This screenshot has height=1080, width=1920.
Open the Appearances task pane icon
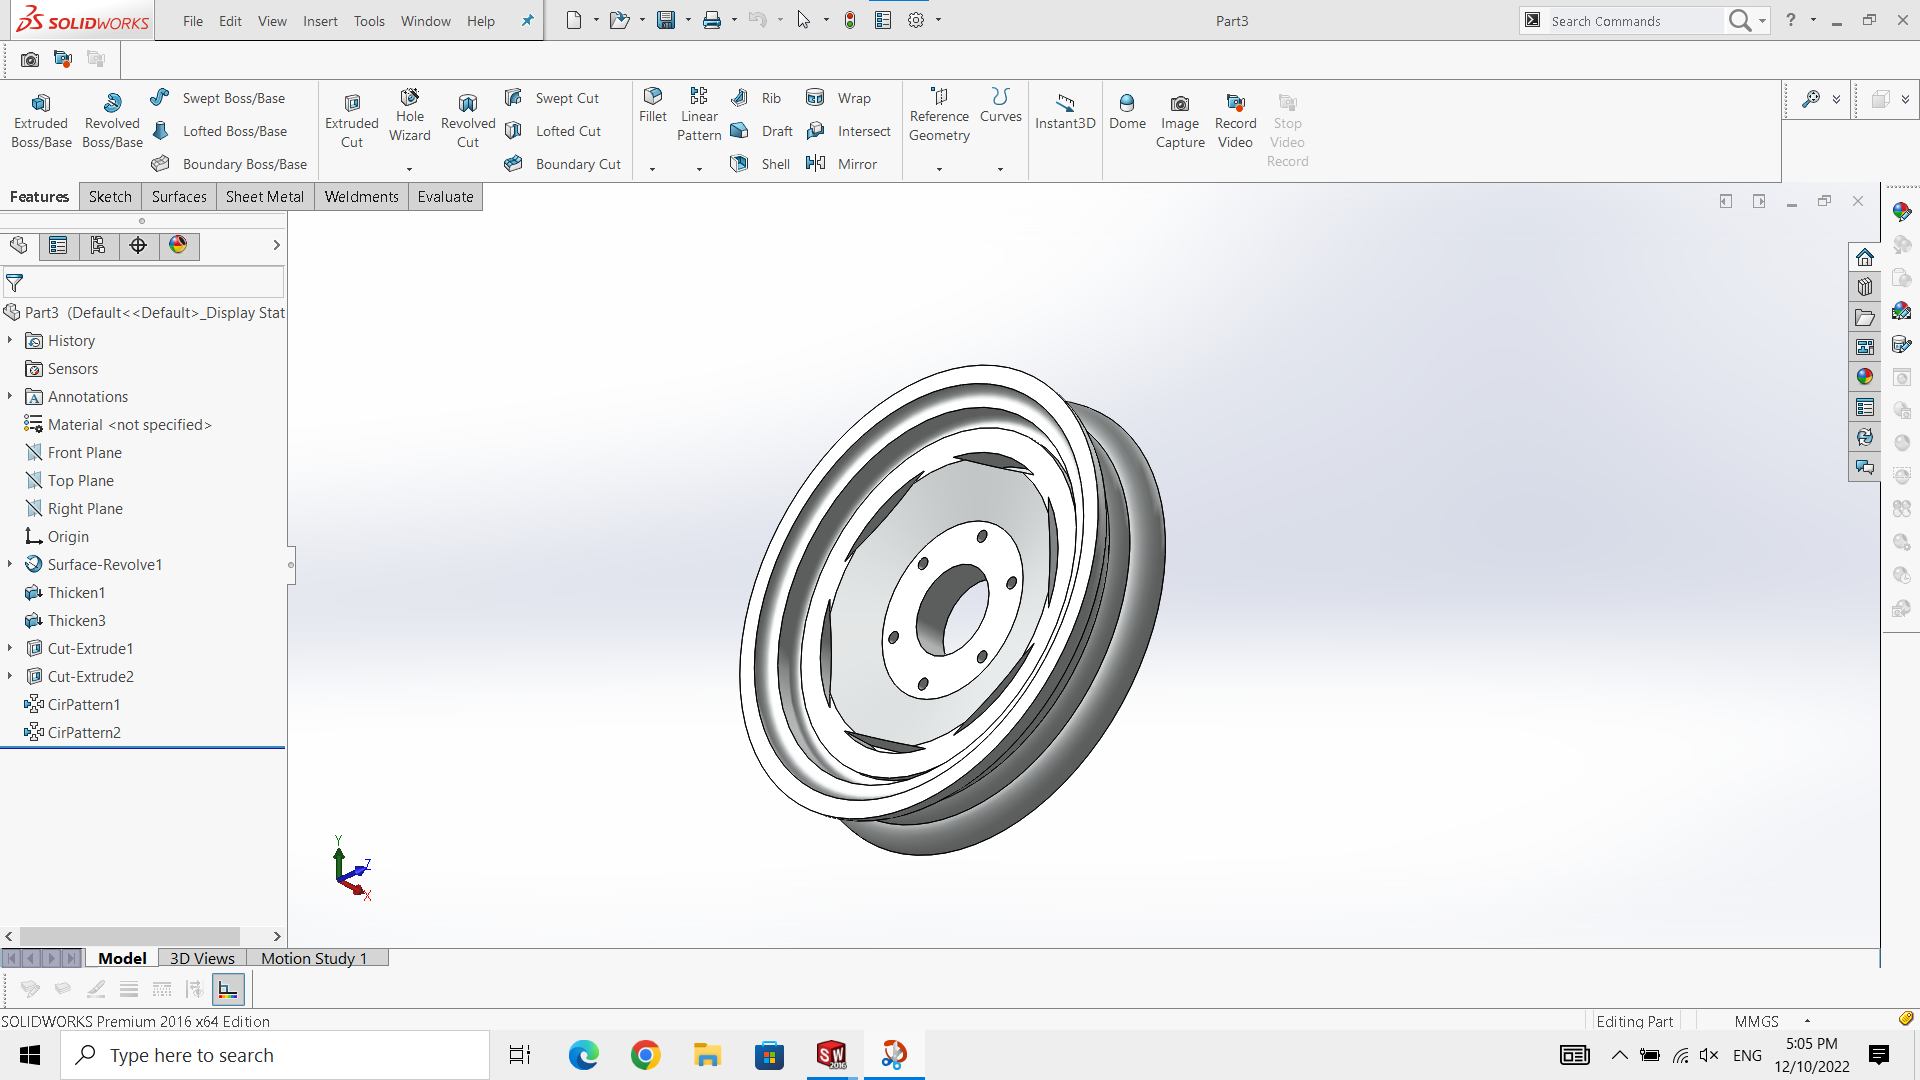(1865, 377)
